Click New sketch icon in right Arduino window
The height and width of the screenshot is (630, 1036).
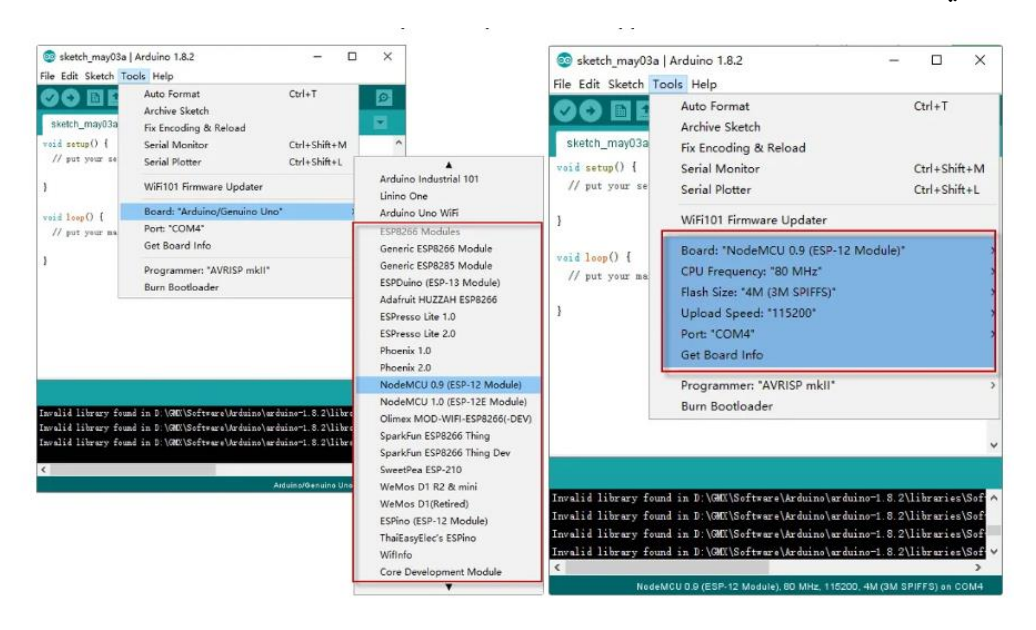click(619, 111)
